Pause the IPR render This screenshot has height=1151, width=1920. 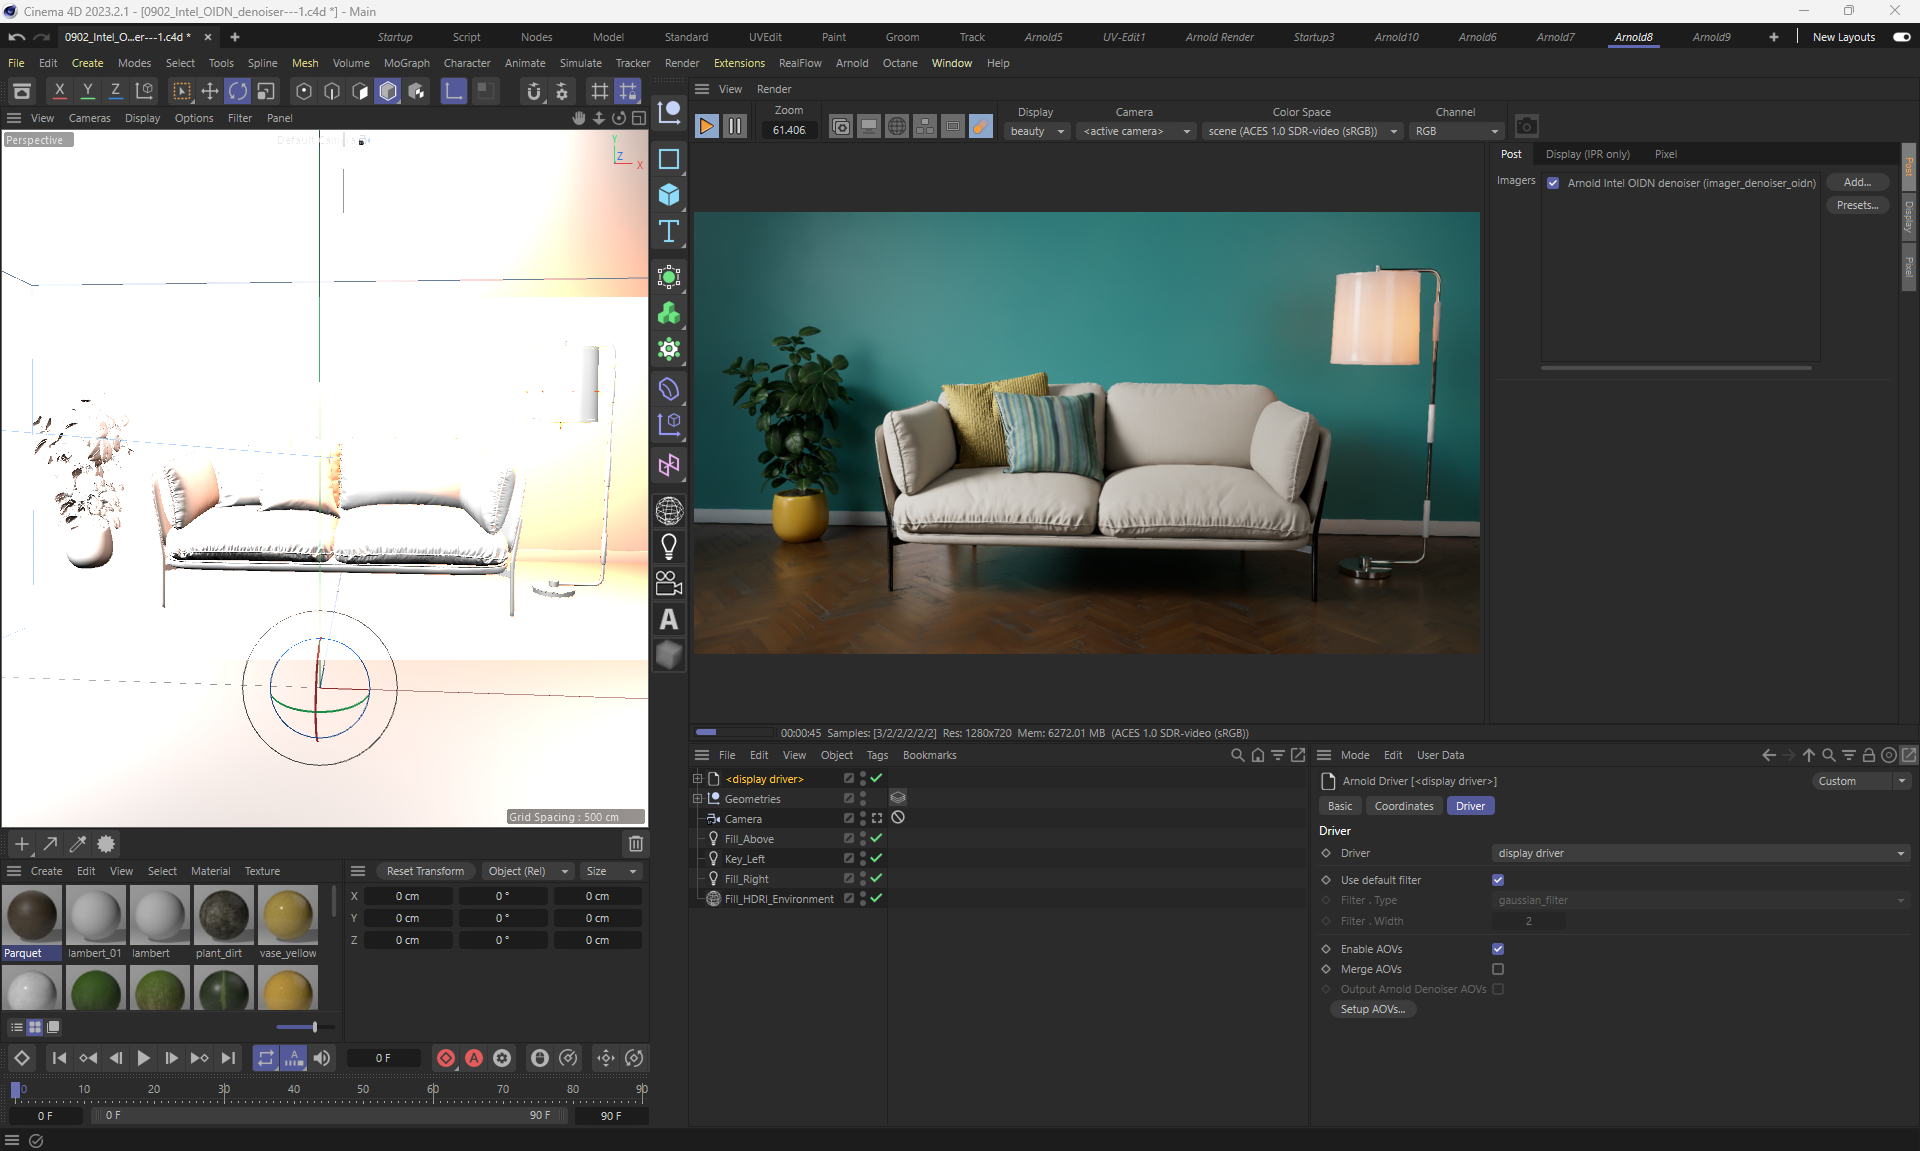pyautogui.click(x=735, y=126)
